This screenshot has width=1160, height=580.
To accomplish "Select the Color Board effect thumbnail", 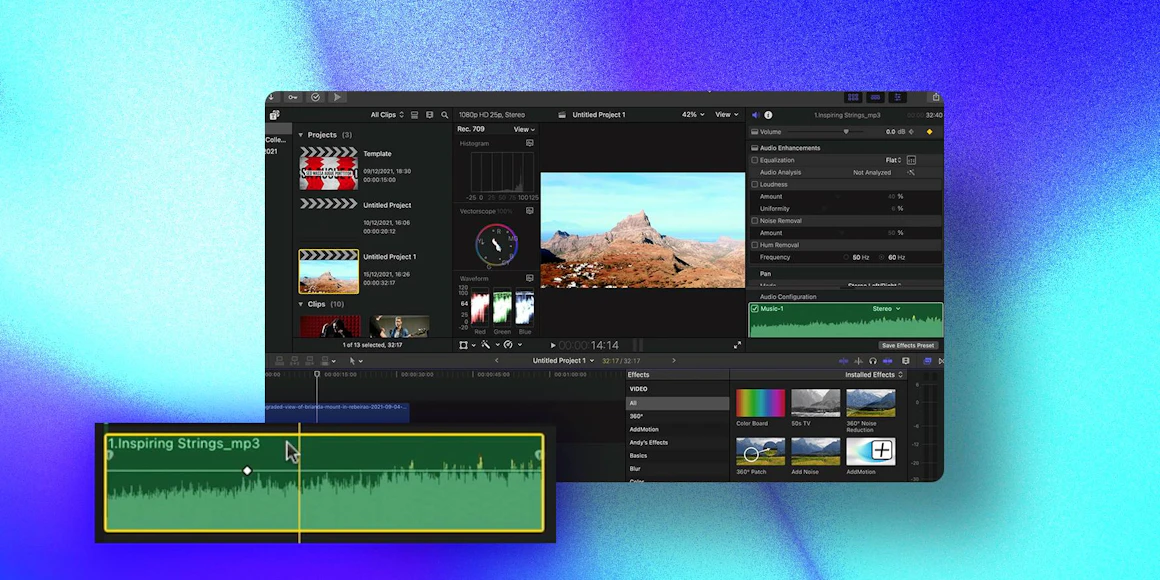I will point(760,403).
